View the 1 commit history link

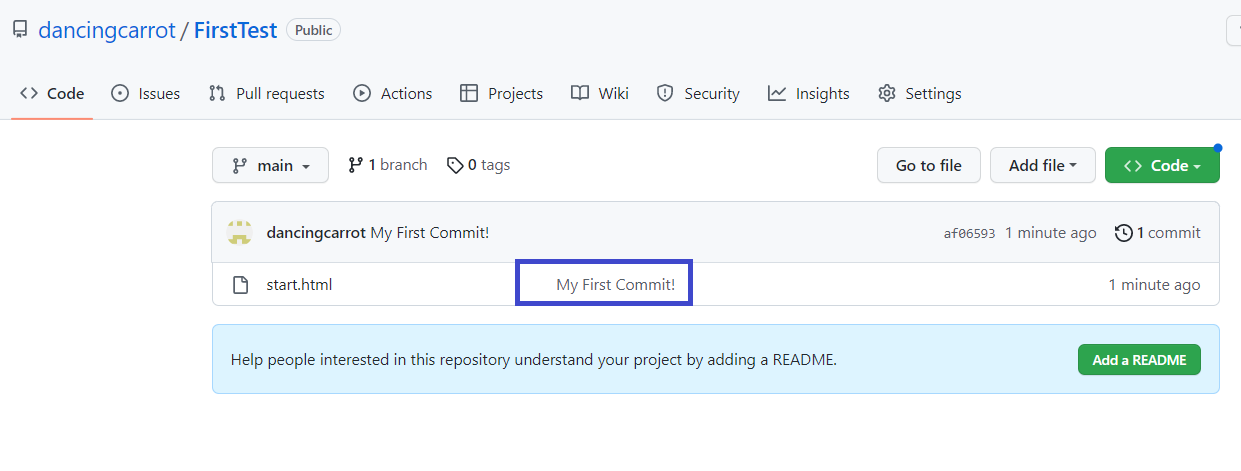coord(1158,233)
